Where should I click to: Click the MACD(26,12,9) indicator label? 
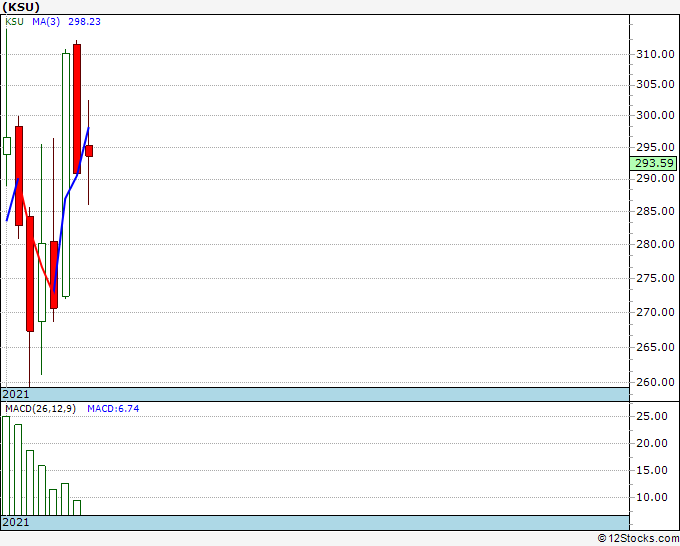click(x=40, y=409)
